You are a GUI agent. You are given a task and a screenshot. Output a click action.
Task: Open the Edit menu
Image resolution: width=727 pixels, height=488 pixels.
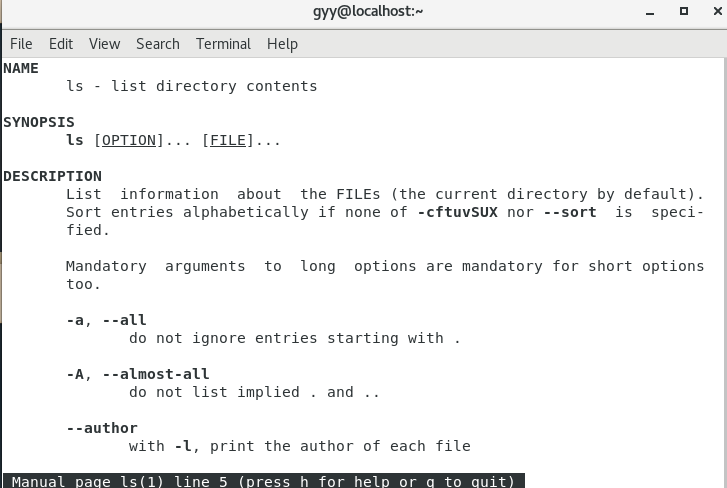61,44
